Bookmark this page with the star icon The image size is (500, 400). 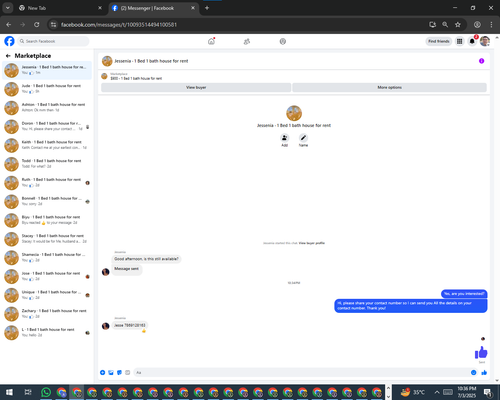(x=458, y=25)
